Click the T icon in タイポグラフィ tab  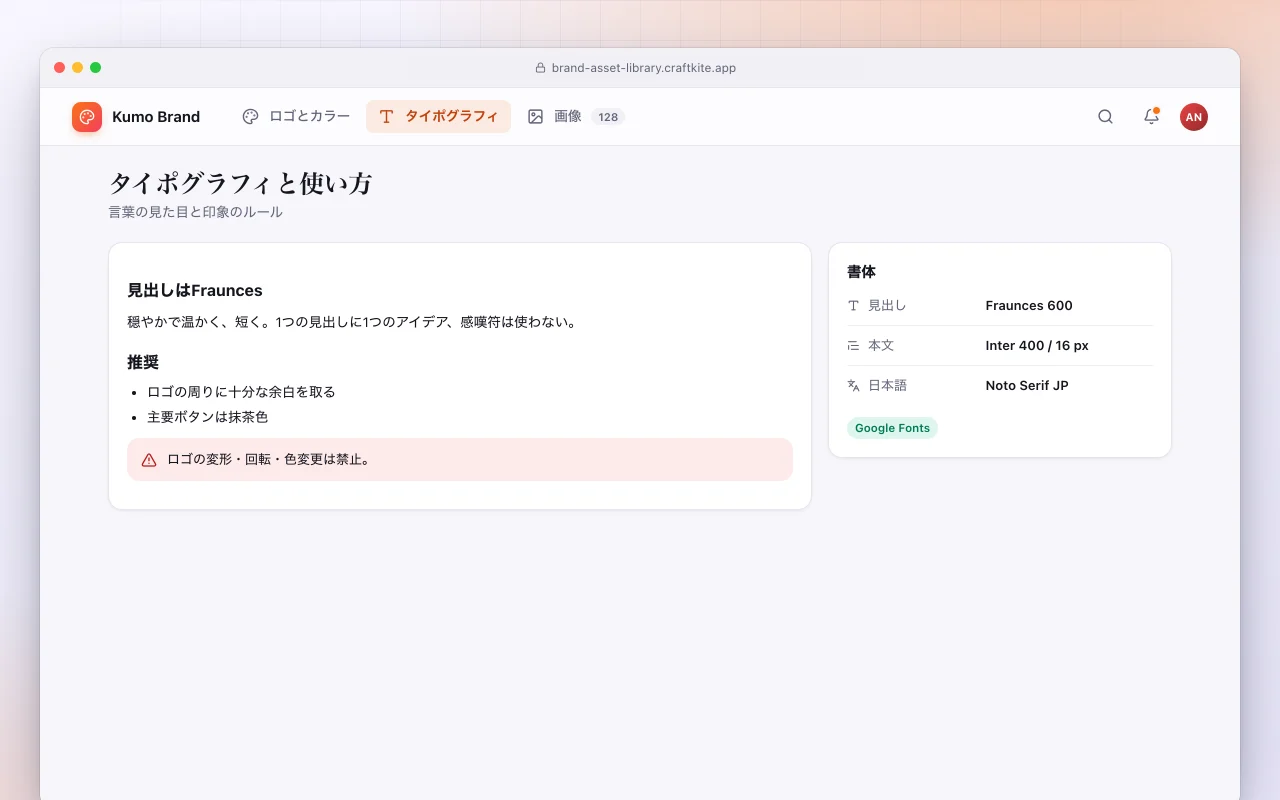pos(386,117)
